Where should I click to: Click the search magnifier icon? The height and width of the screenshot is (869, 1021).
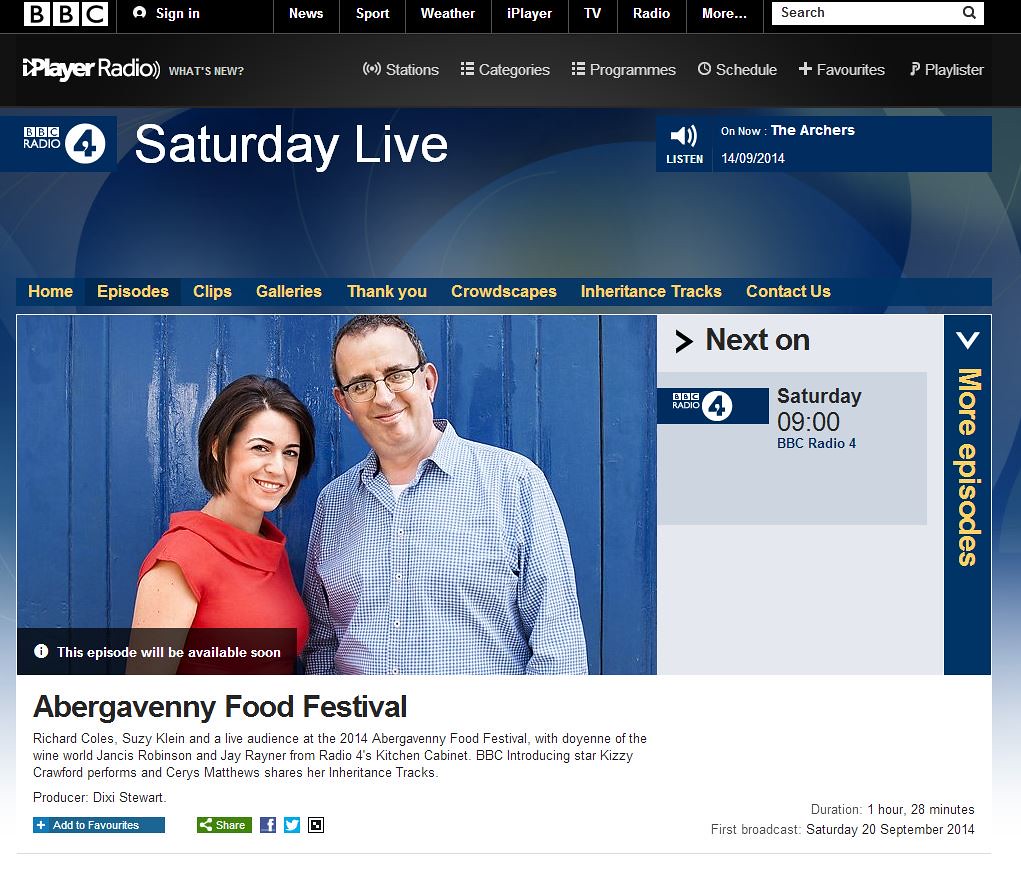tap(969, 12)
